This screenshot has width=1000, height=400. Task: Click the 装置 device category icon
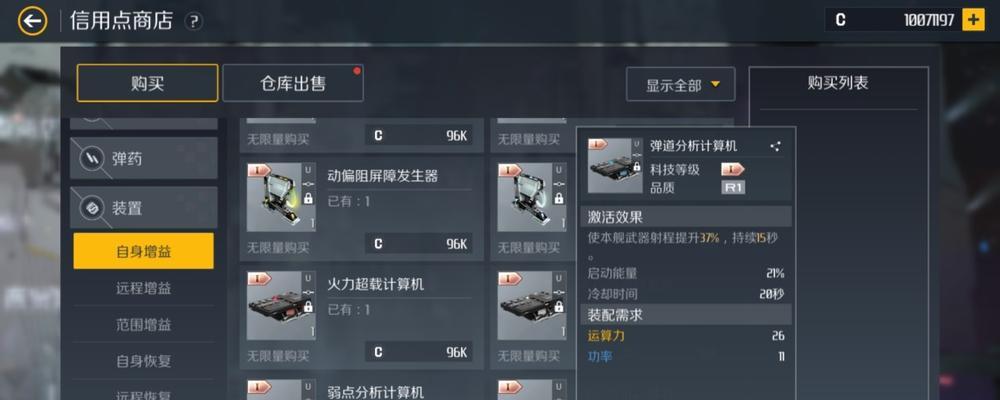(92, 208)
